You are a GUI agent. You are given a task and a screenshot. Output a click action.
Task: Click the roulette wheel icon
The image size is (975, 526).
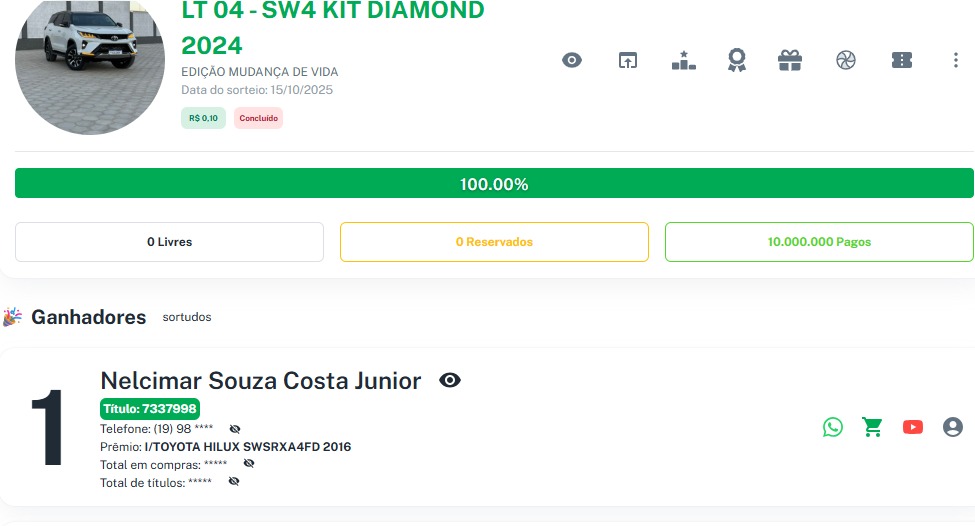(x=846, y=60)
